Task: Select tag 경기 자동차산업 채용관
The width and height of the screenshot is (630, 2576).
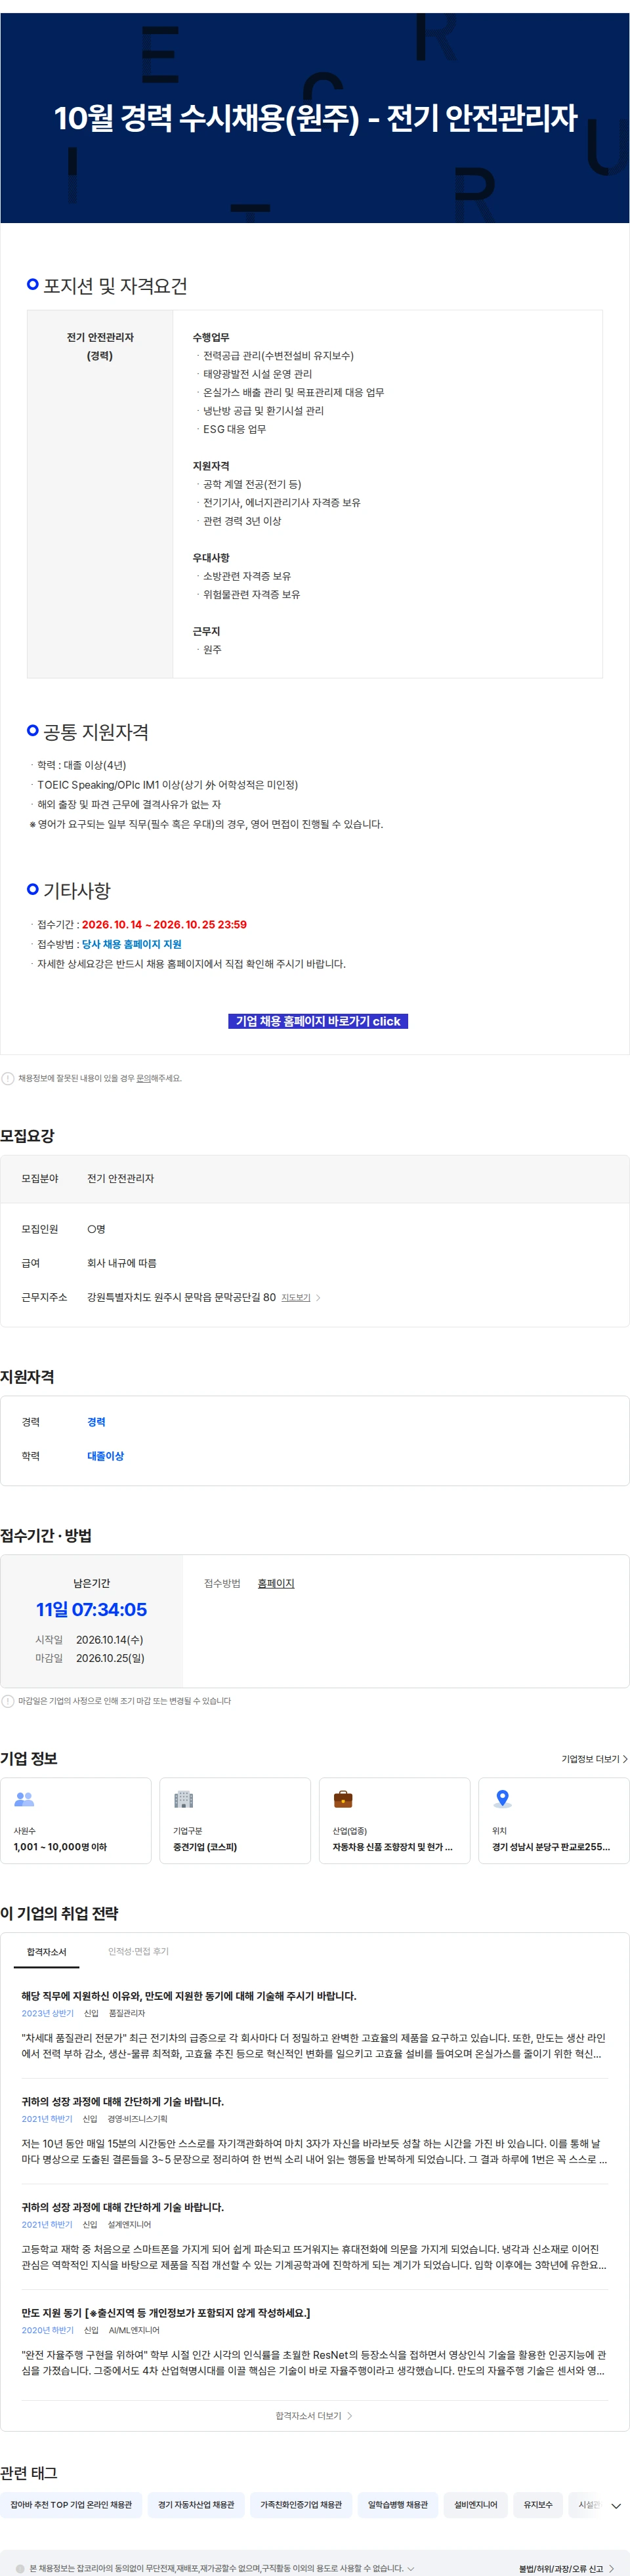Action: click(x=196, y=2504)
